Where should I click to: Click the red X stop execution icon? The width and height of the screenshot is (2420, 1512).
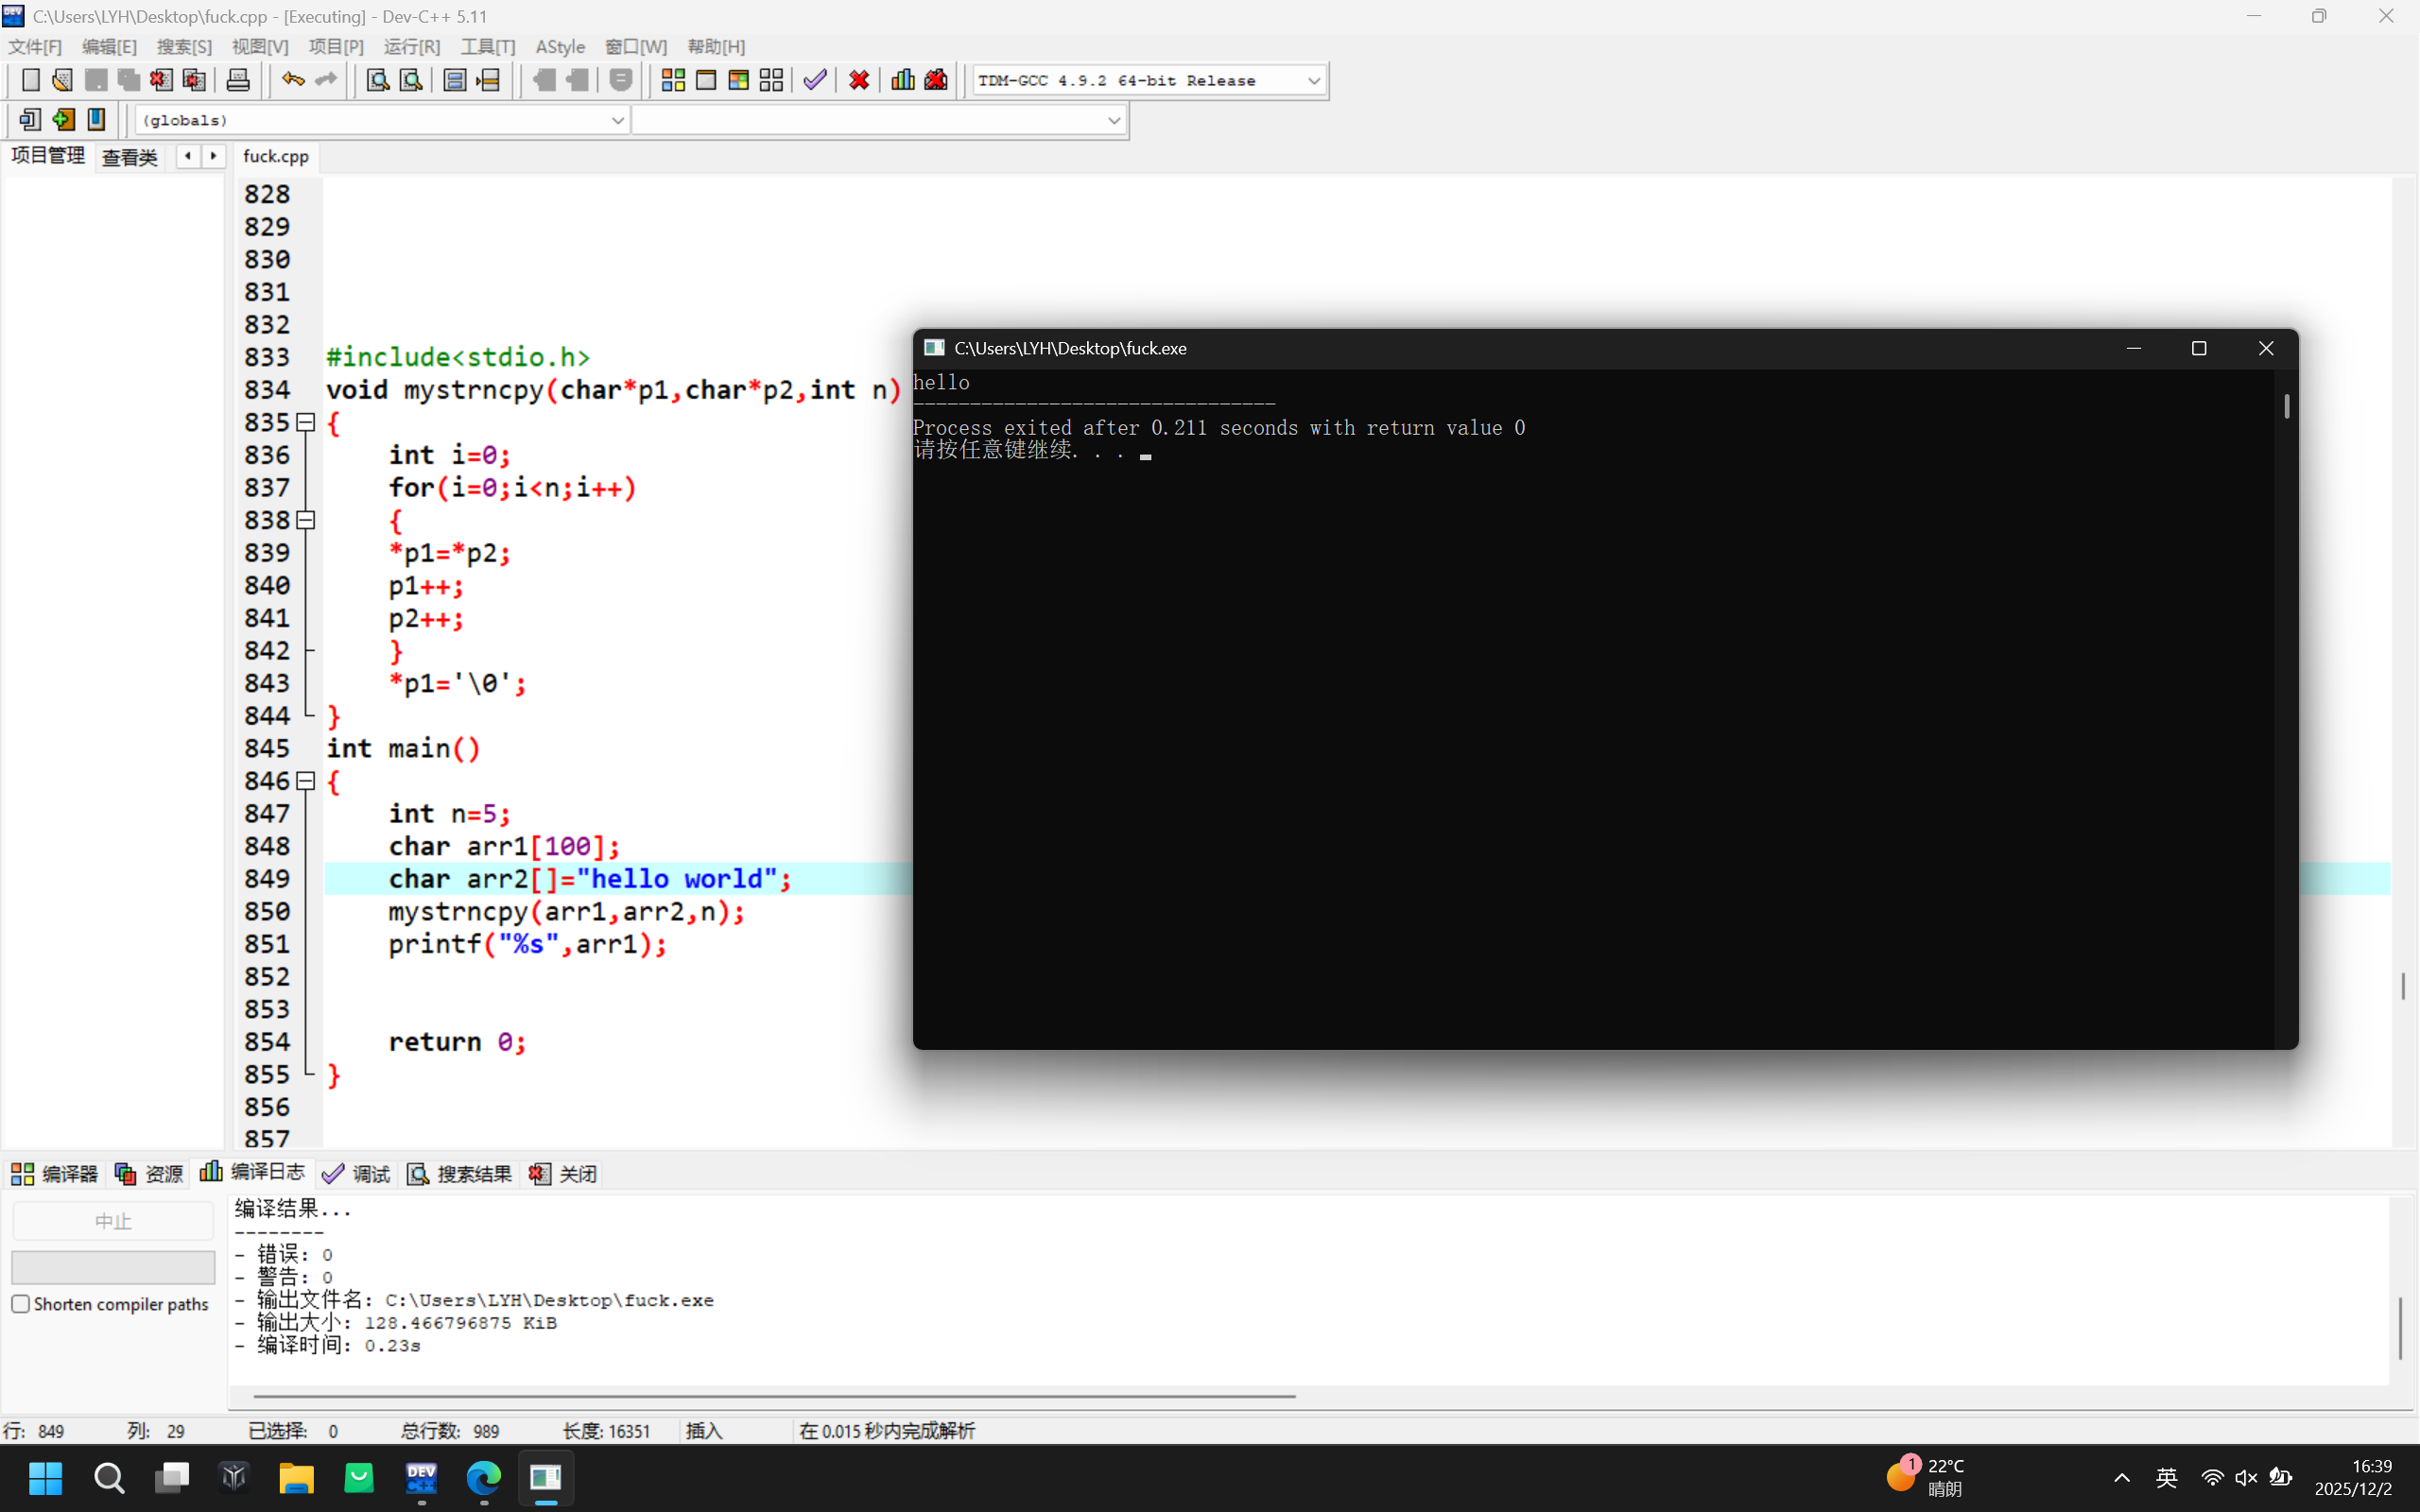[x=858, y=80]
